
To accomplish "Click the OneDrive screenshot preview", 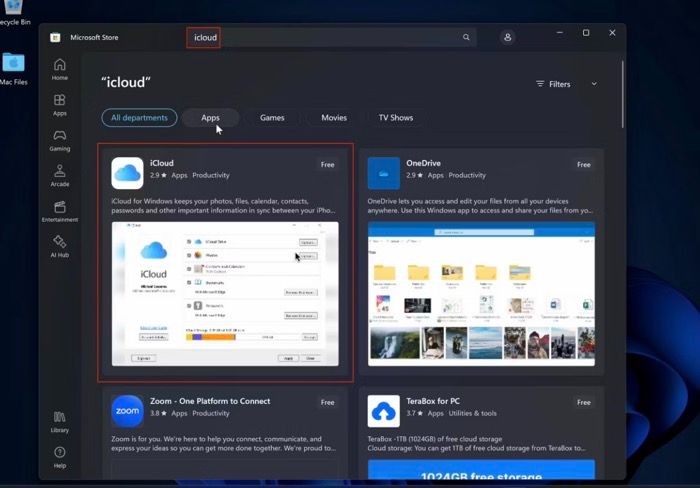I will pos(481,294).
